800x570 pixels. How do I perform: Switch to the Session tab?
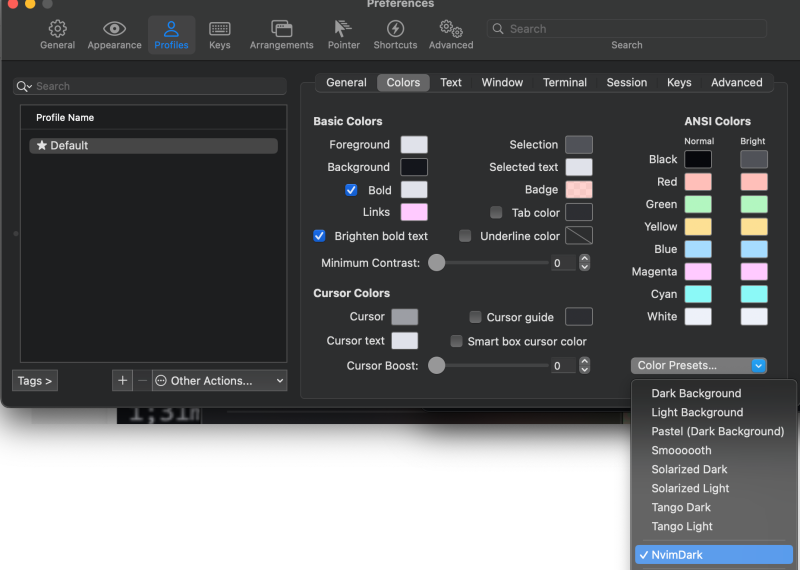coord(627,83)
